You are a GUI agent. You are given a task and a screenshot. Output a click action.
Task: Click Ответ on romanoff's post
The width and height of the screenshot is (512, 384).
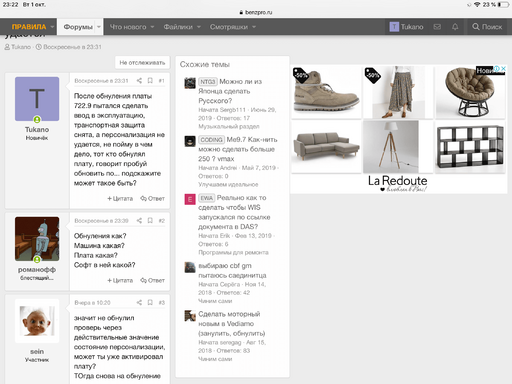152,280
